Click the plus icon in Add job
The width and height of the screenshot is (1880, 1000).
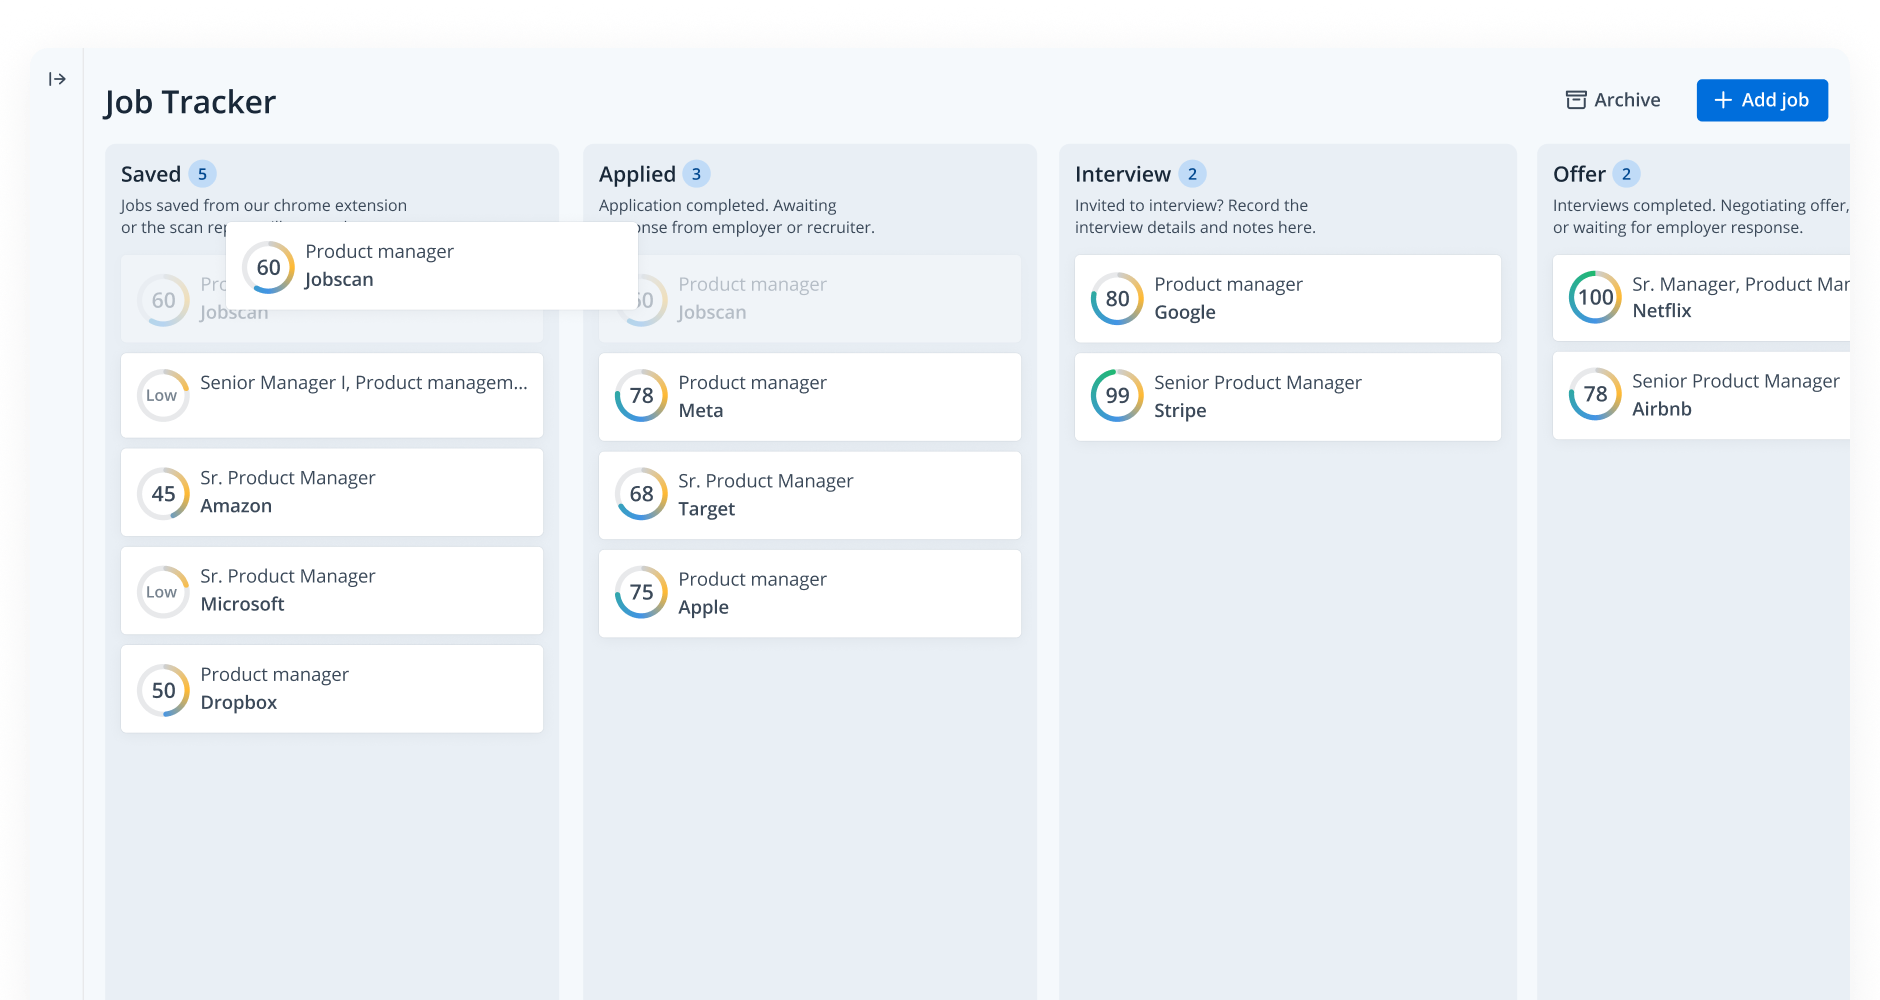[x=1723, y=100]
